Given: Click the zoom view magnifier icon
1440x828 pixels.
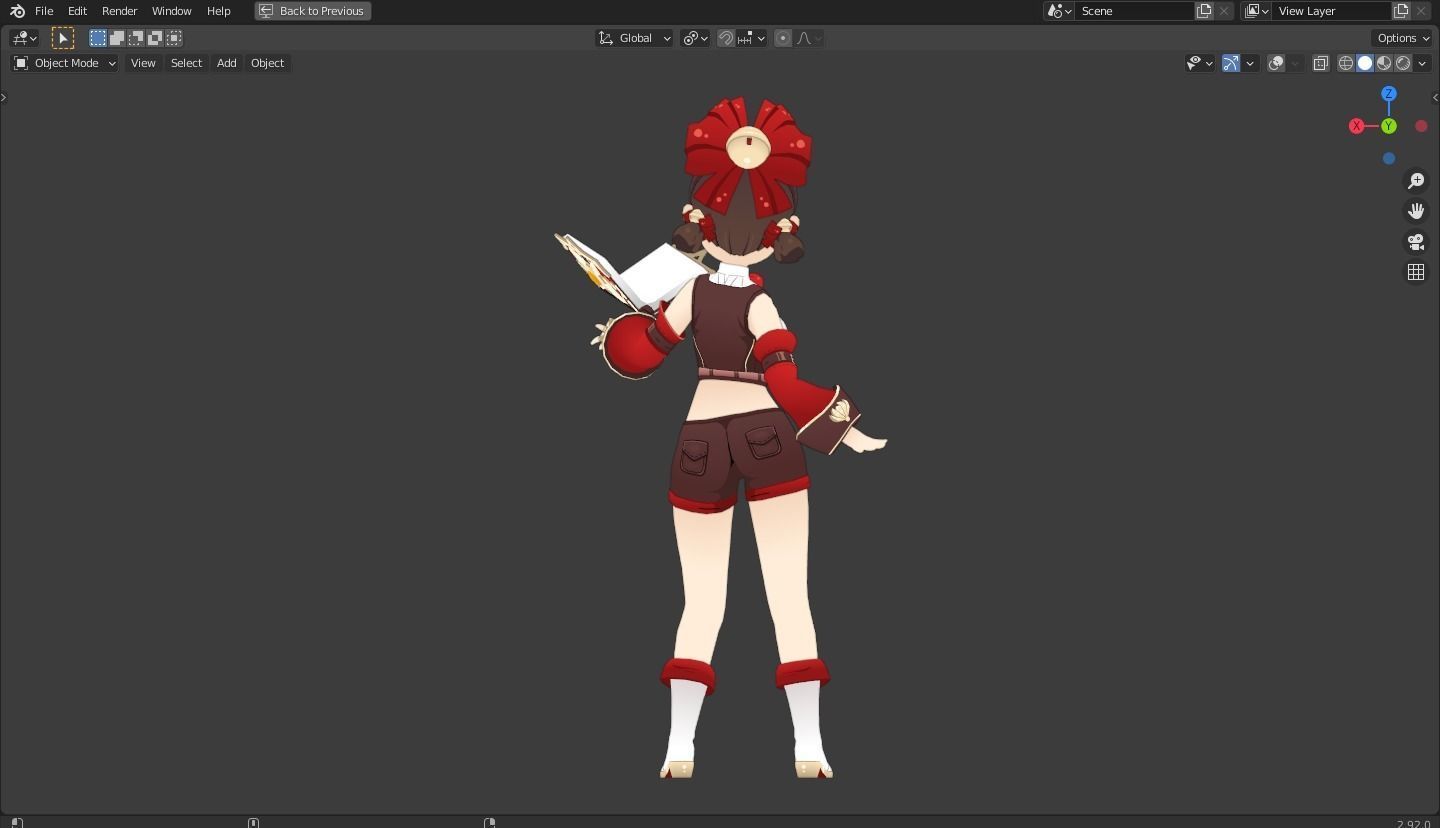Looking at the screenshot, I should point(1415,180).
